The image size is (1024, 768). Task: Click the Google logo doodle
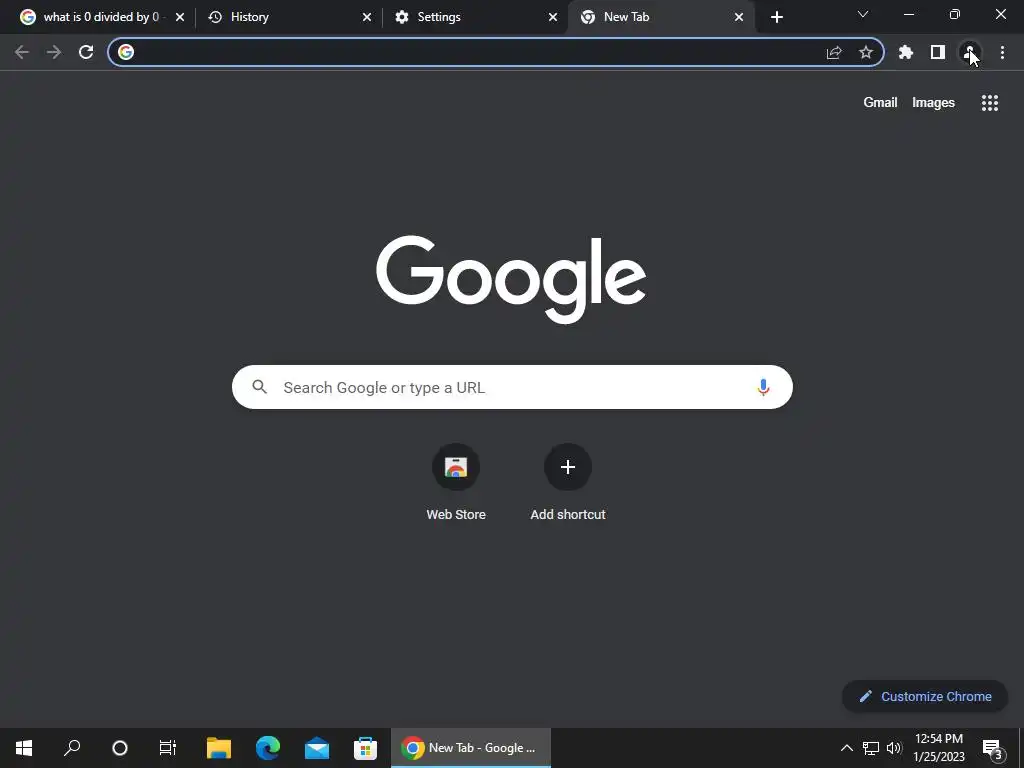pos(511,279)
